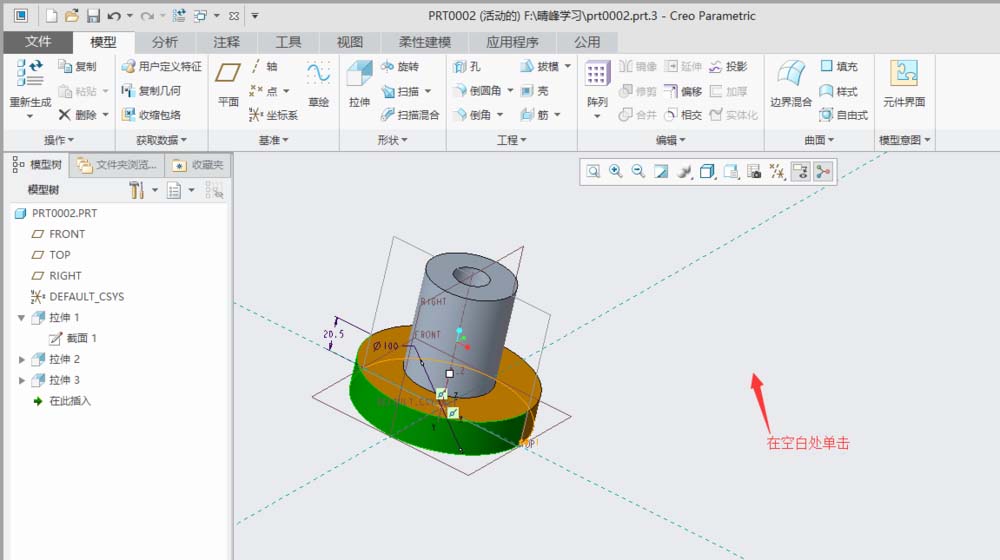Expand the 形状 group dropdown
Image resolution: width=1000 pixels, height=560 pixels.
(392, 140)
